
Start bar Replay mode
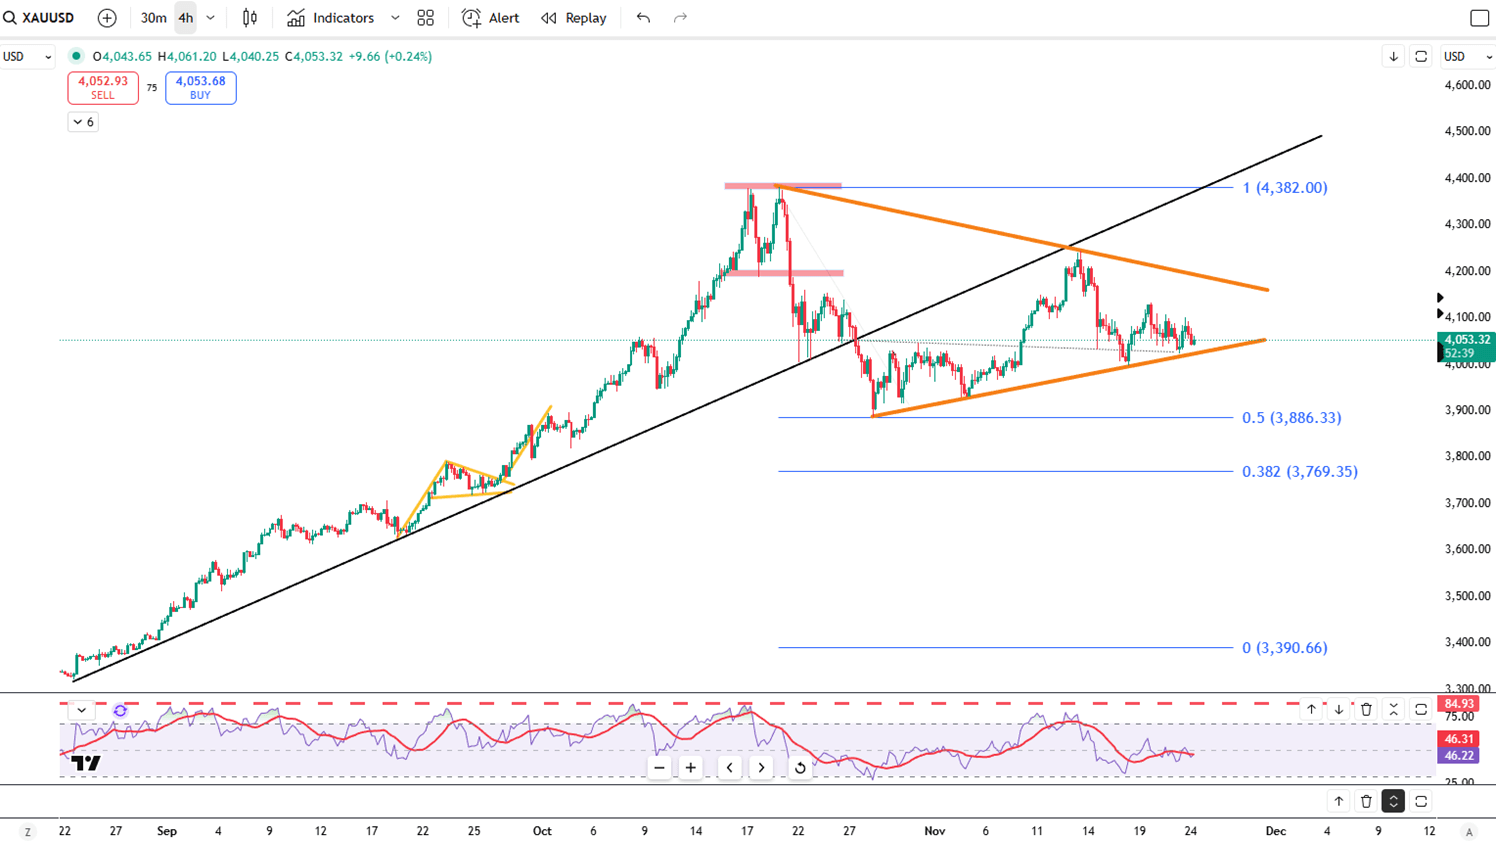coord(574,18)
